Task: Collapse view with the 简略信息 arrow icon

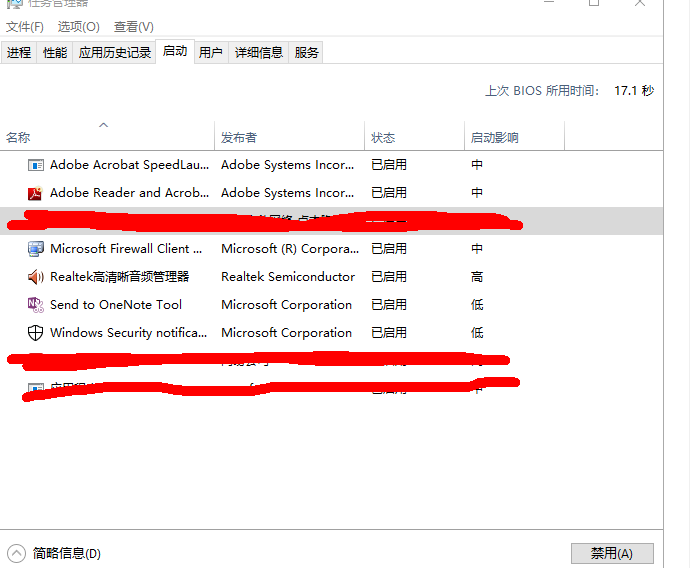Action: 16,553
